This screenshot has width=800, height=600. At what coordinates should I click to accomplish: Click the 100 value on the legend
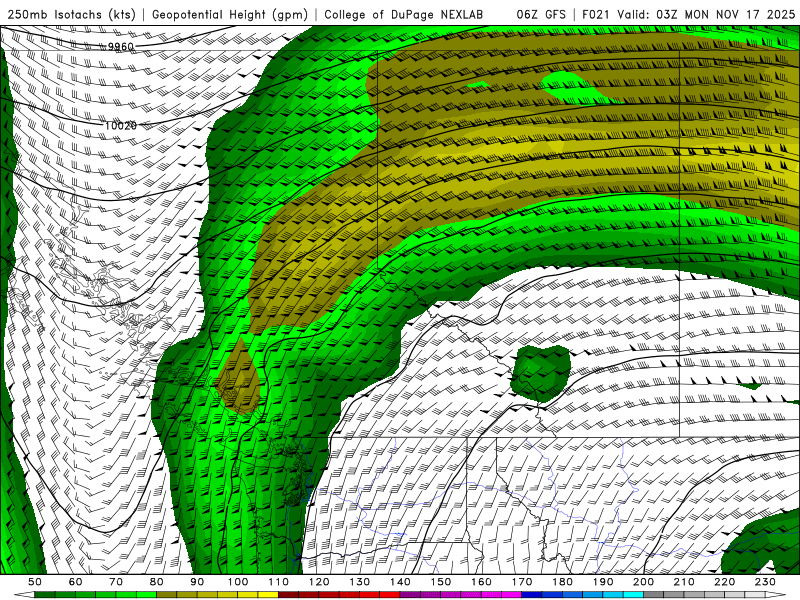point(238,582)
